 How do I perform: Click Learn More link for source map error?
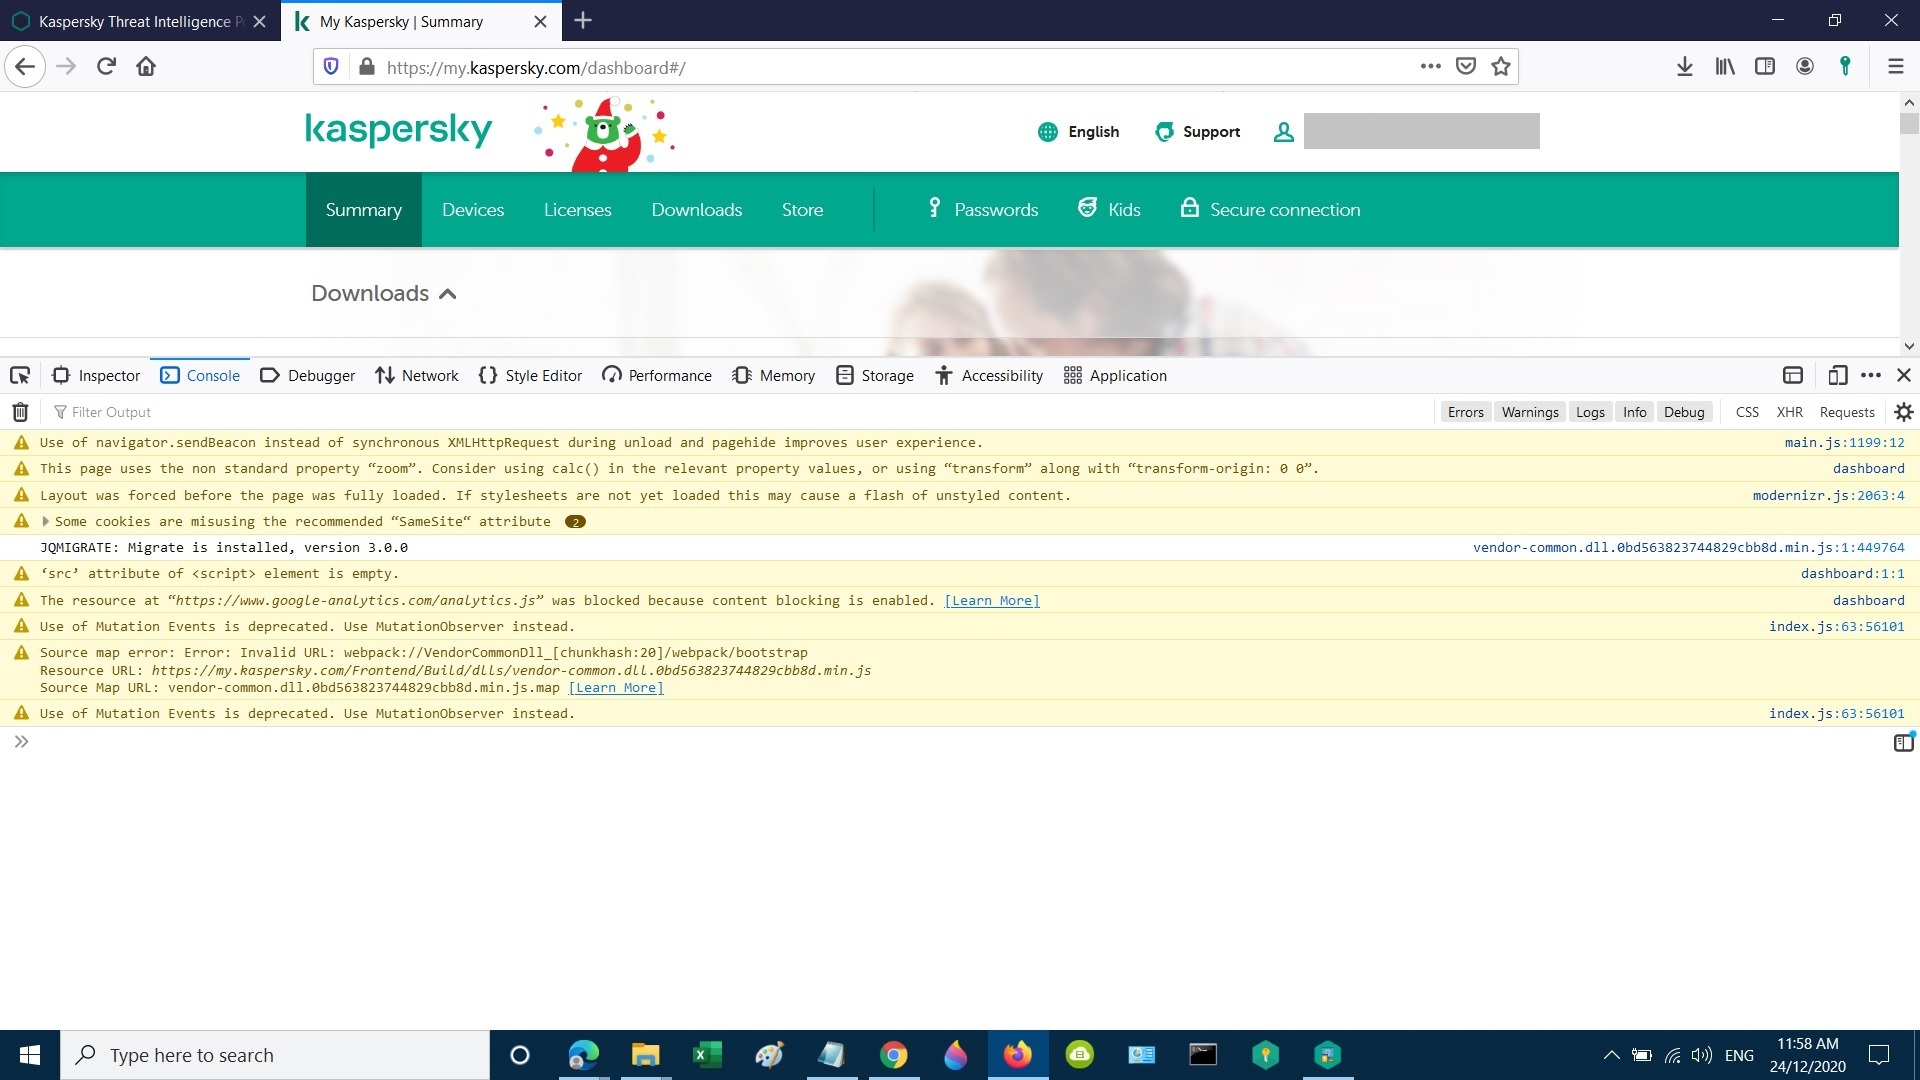(x=616, y=688)
